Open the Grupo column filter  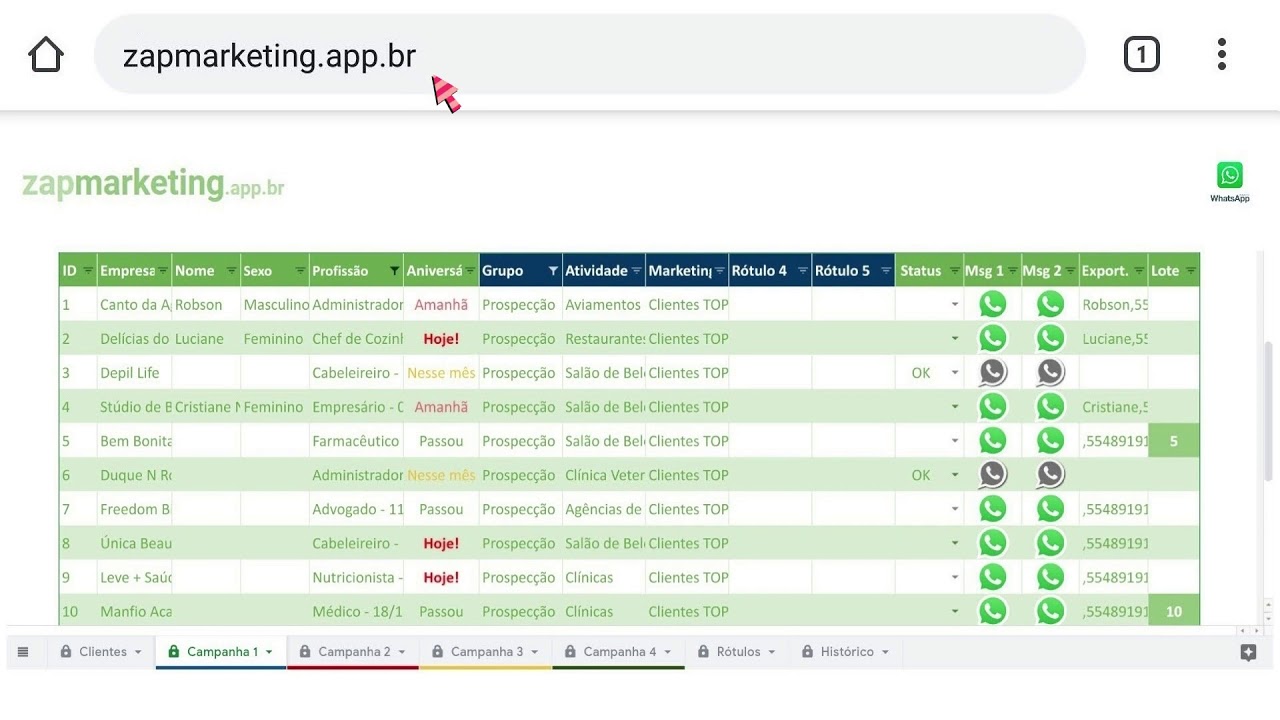[x=553, y=271]
